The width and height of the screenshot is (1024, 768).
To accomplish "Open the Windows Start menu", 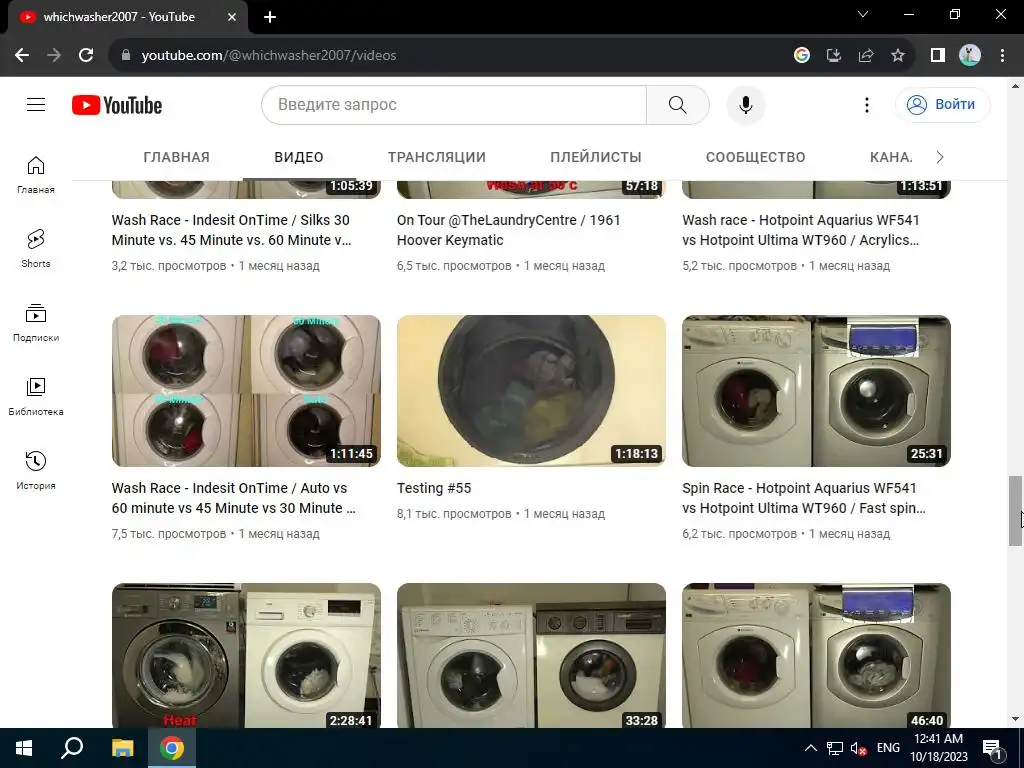I will point(24,748).
